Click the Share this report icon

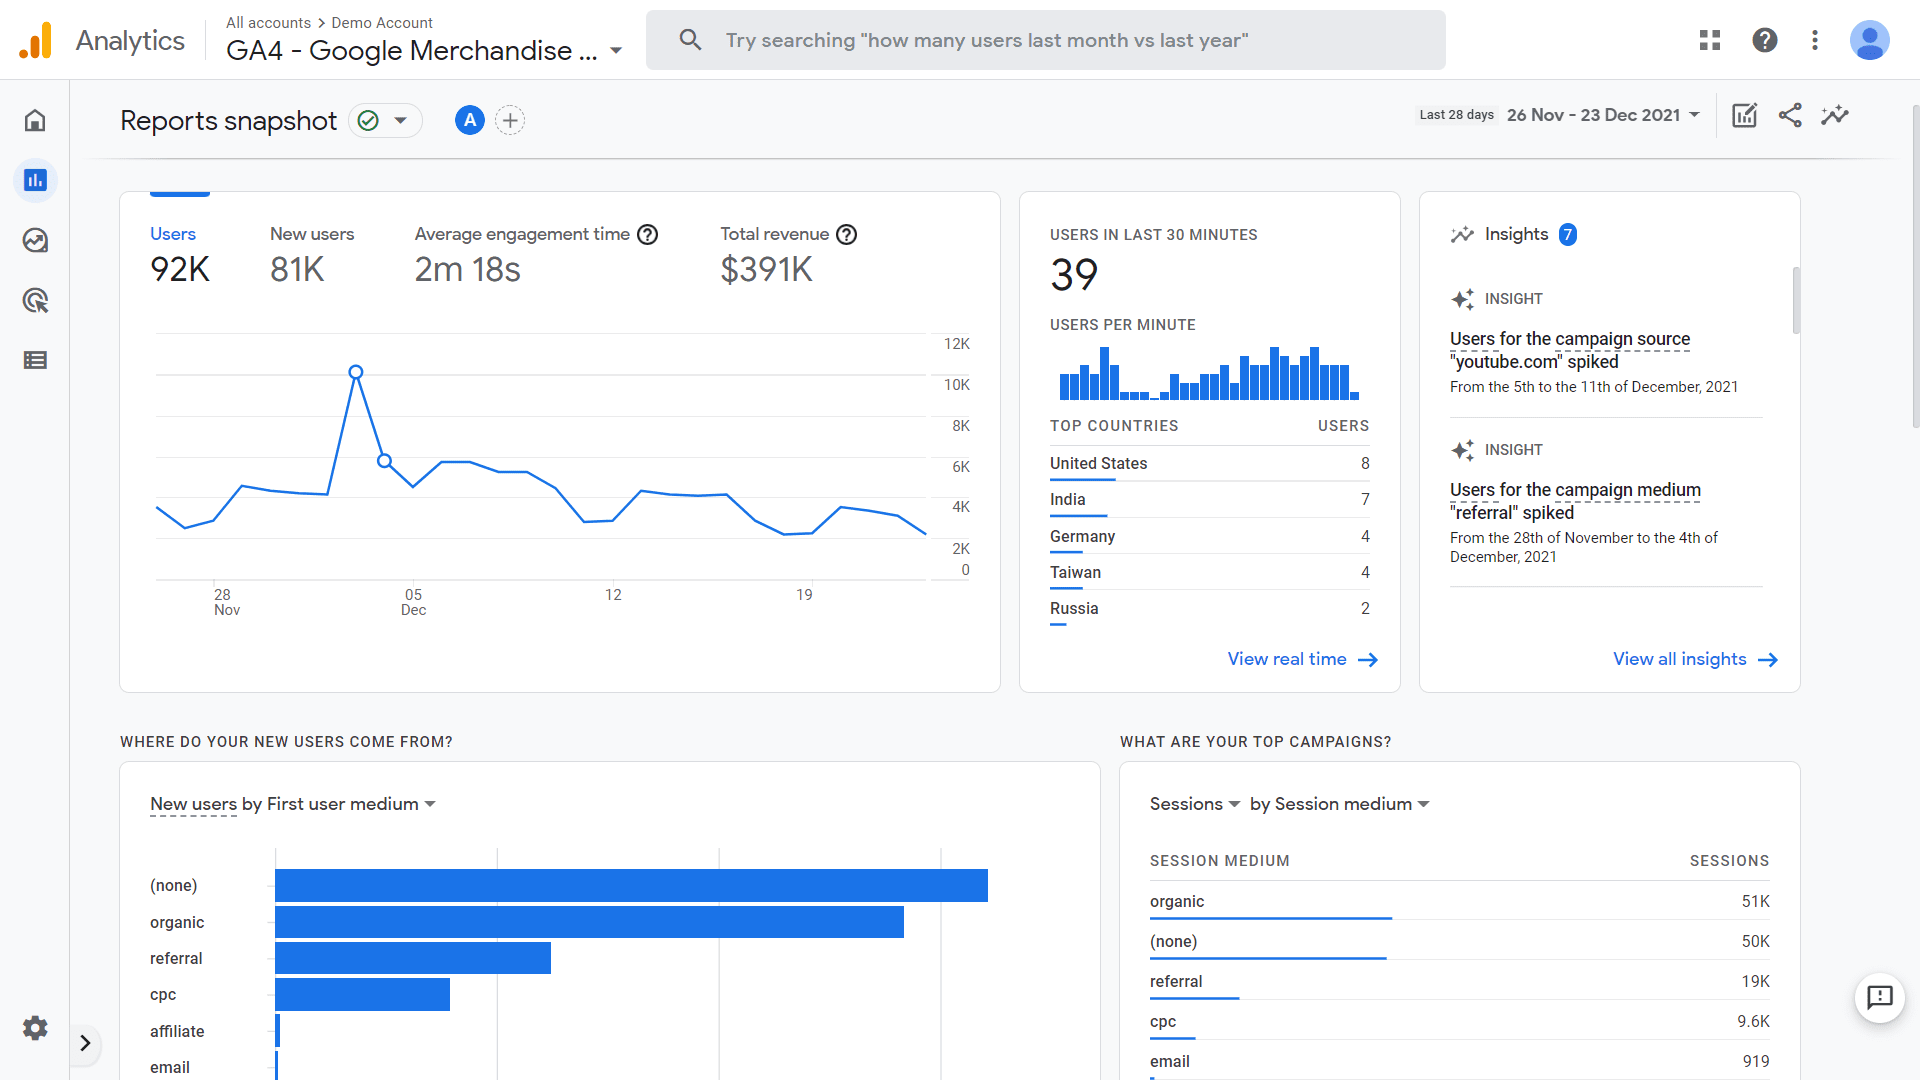pyautogui.click(x=1790, y=115)
